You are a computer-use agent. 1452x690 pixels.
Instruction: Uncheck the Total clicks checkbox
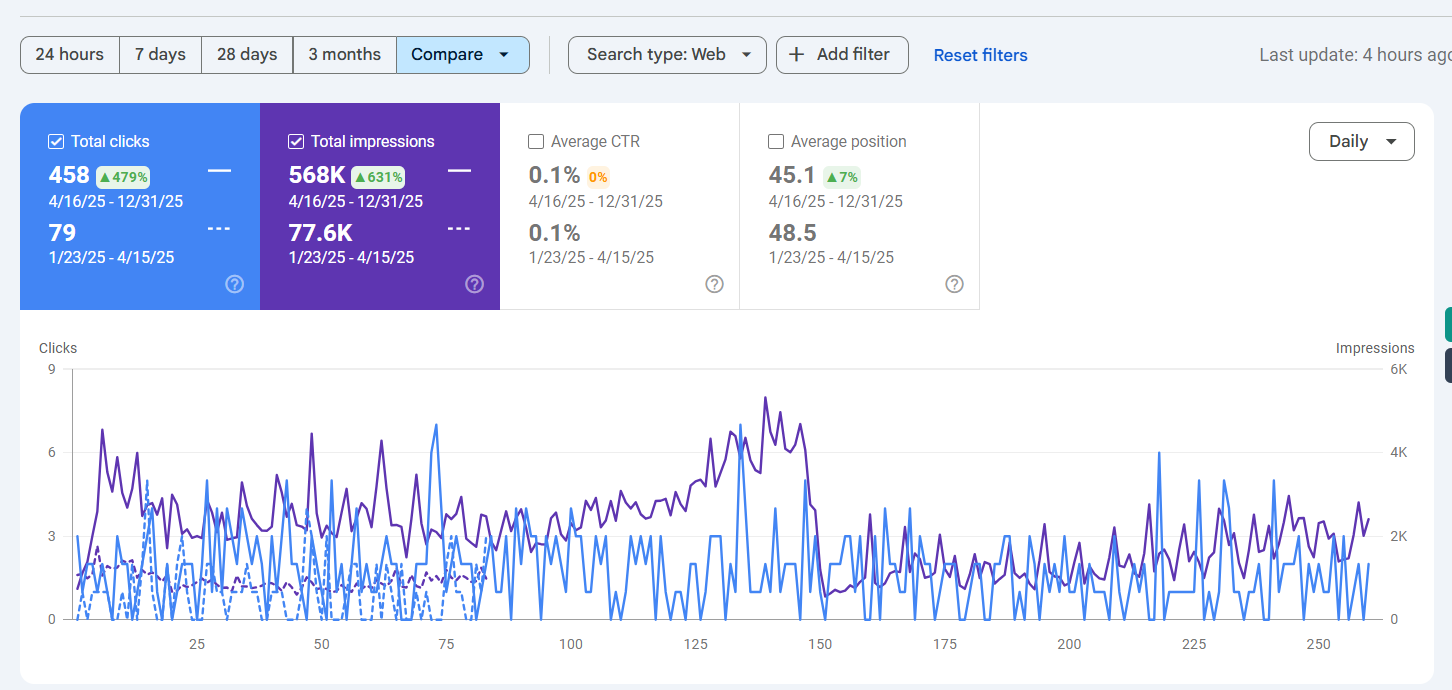click(x=57, y=141)
